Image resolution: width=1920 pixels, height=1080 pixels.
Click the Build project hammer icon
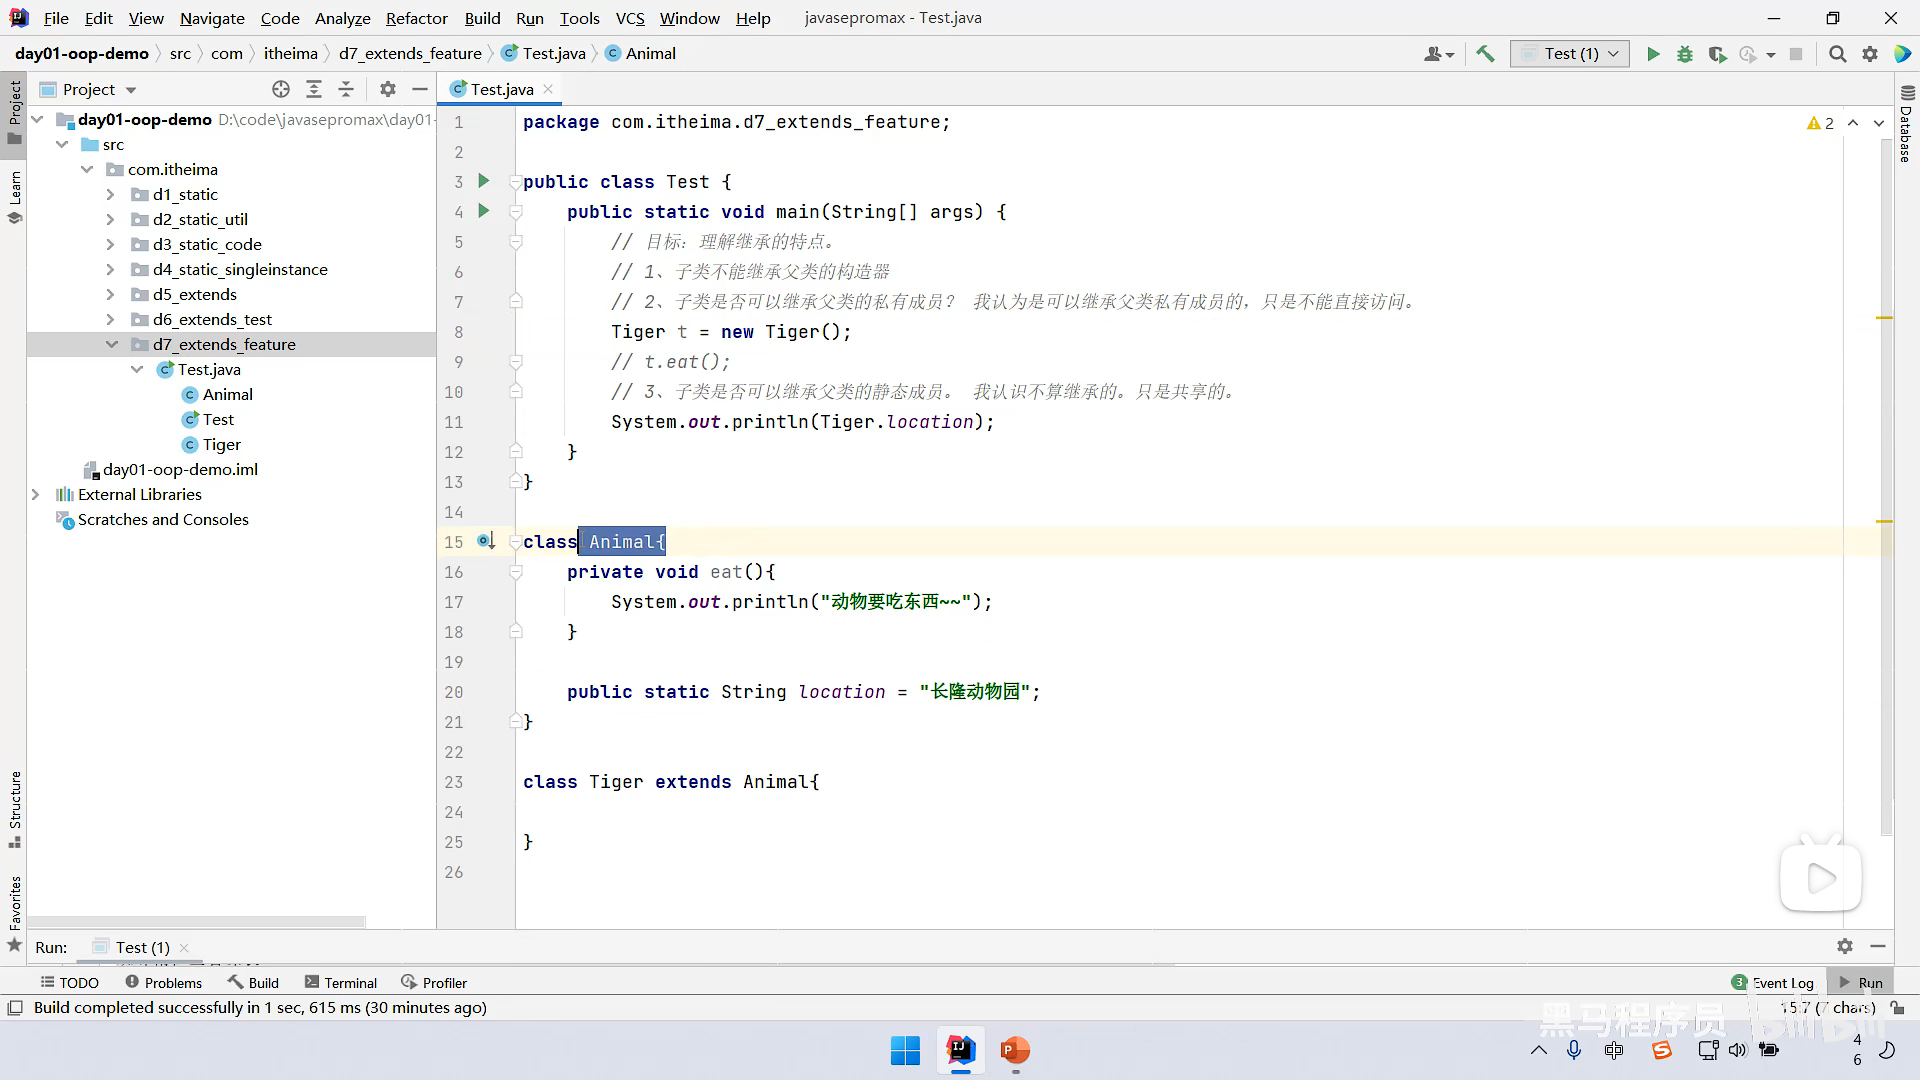tap(1485, 54)
